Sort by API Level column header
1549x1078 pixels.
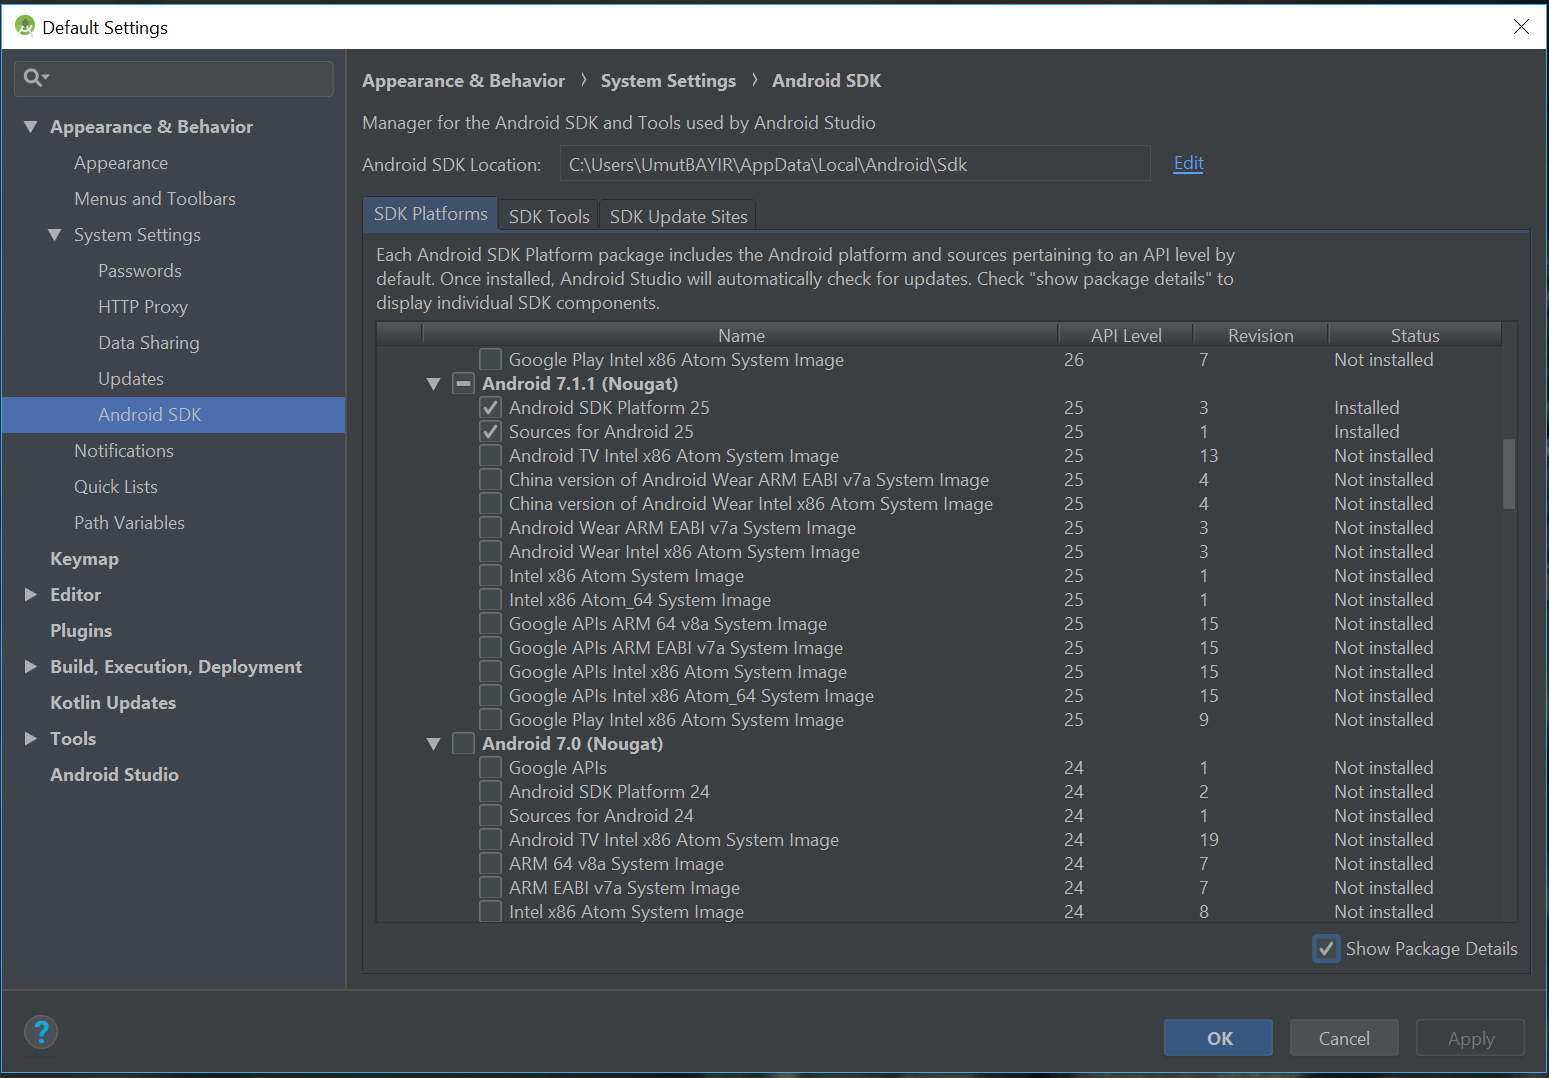pyautogui.click(x=1126, y=336)
